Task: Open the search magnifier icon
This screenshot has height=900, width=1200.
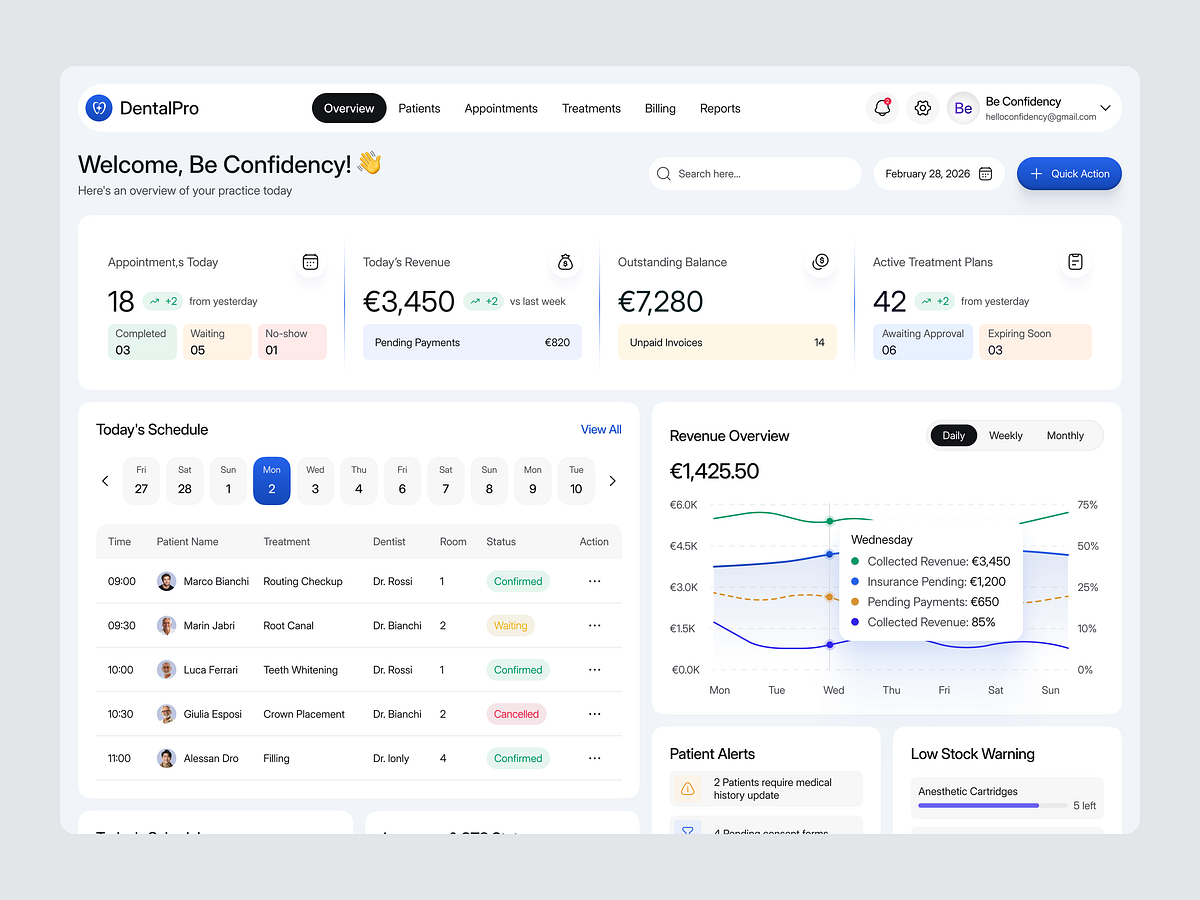Action: tap(663, 173)
